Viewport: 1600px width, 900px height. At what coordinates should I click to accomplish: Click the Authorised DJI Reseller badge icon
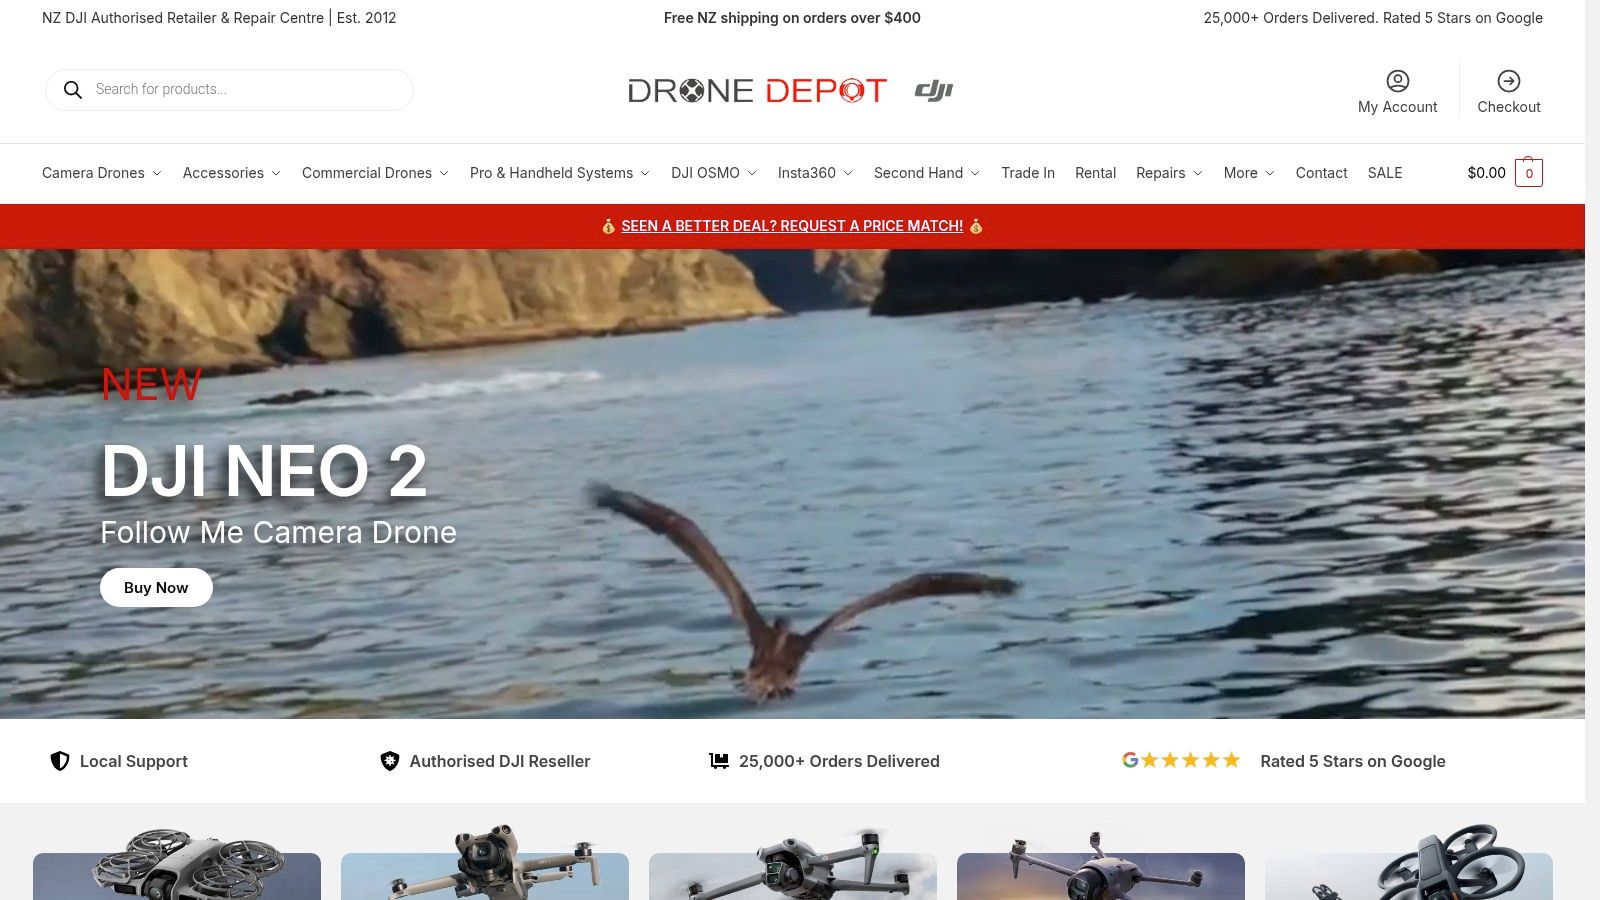pos(388,760)
